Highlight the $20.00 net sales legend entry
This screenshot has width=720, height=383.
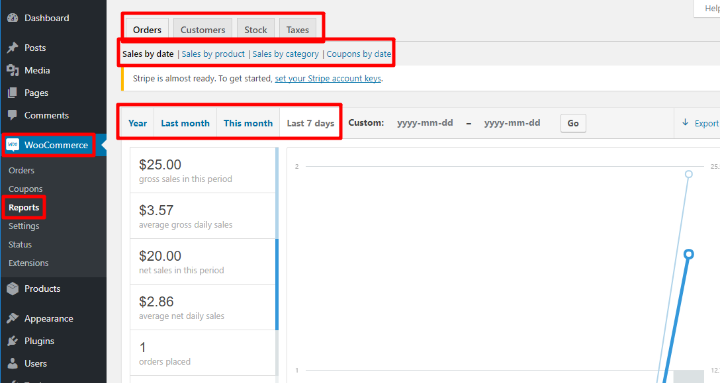[204, 262]
